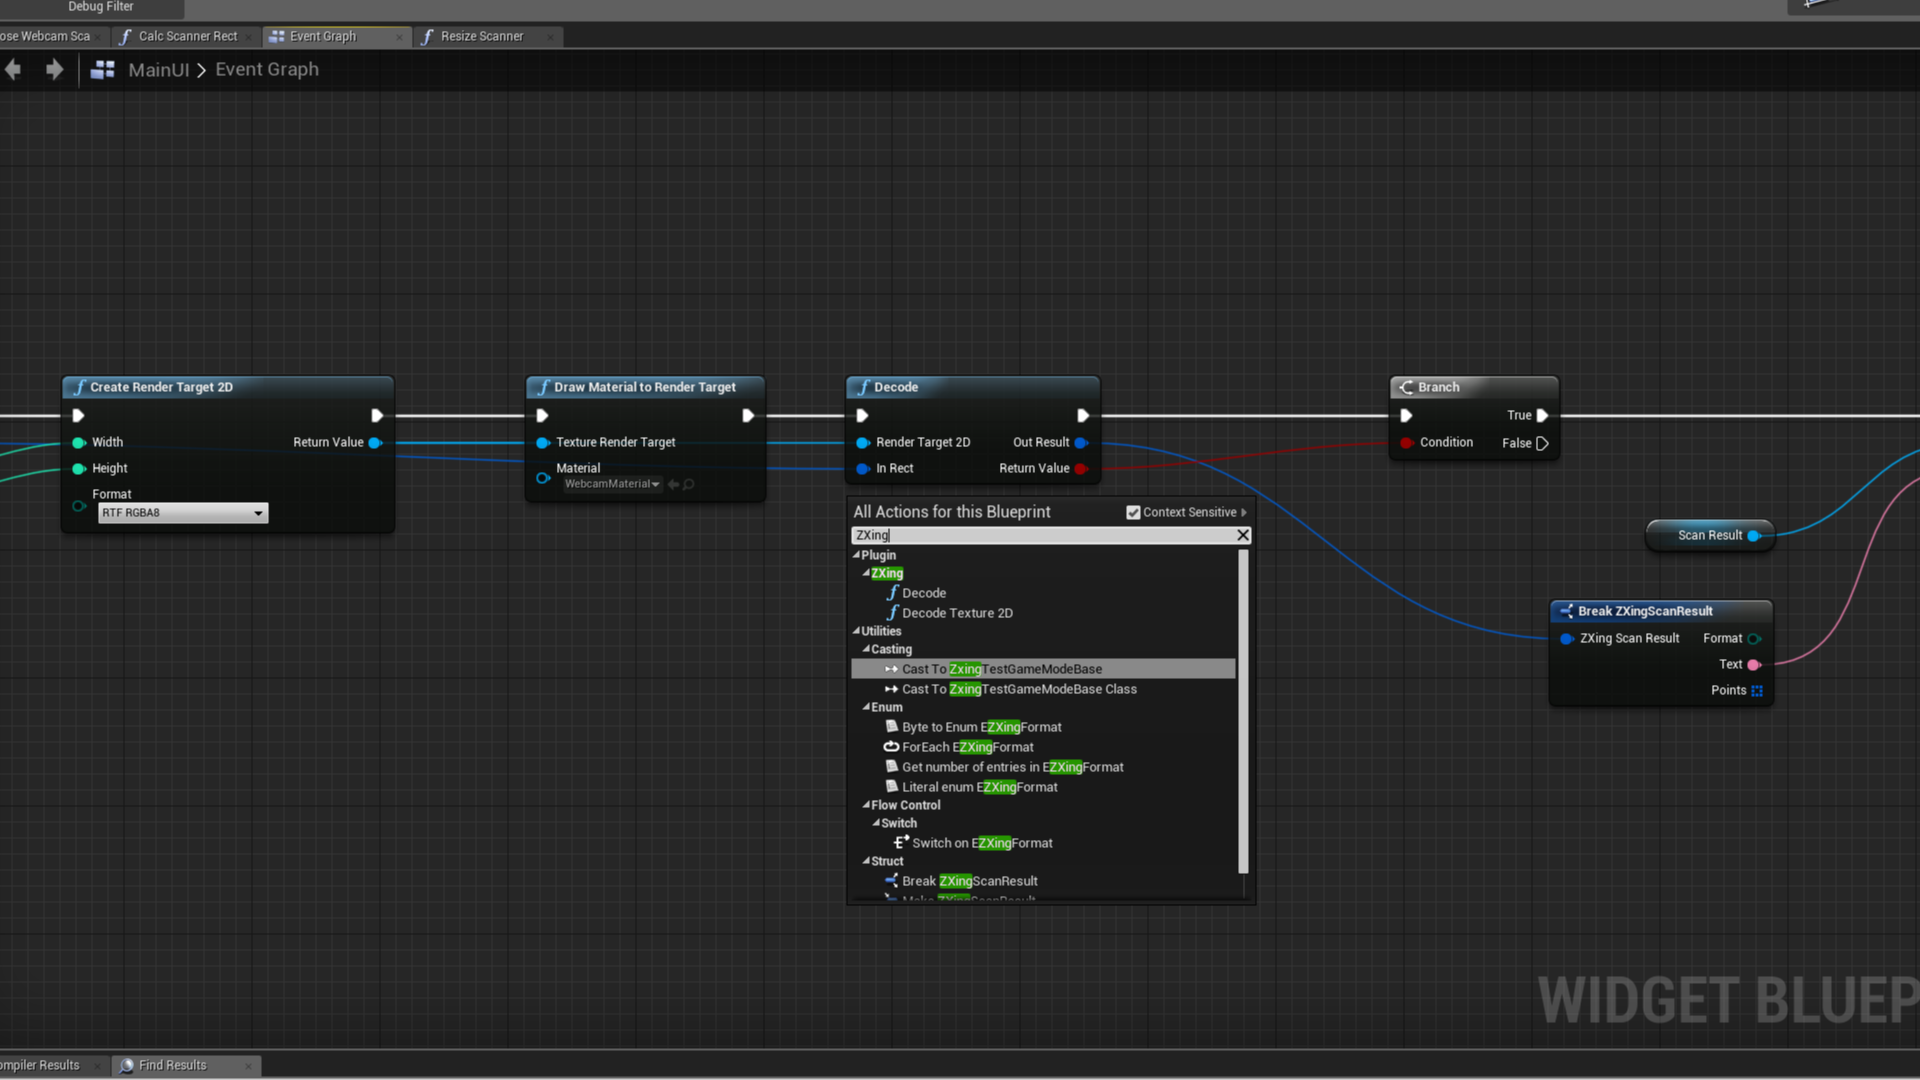The image size is (1920, 1080).
Task: Collapse the Flow Control category
Action: pos(866,805)
